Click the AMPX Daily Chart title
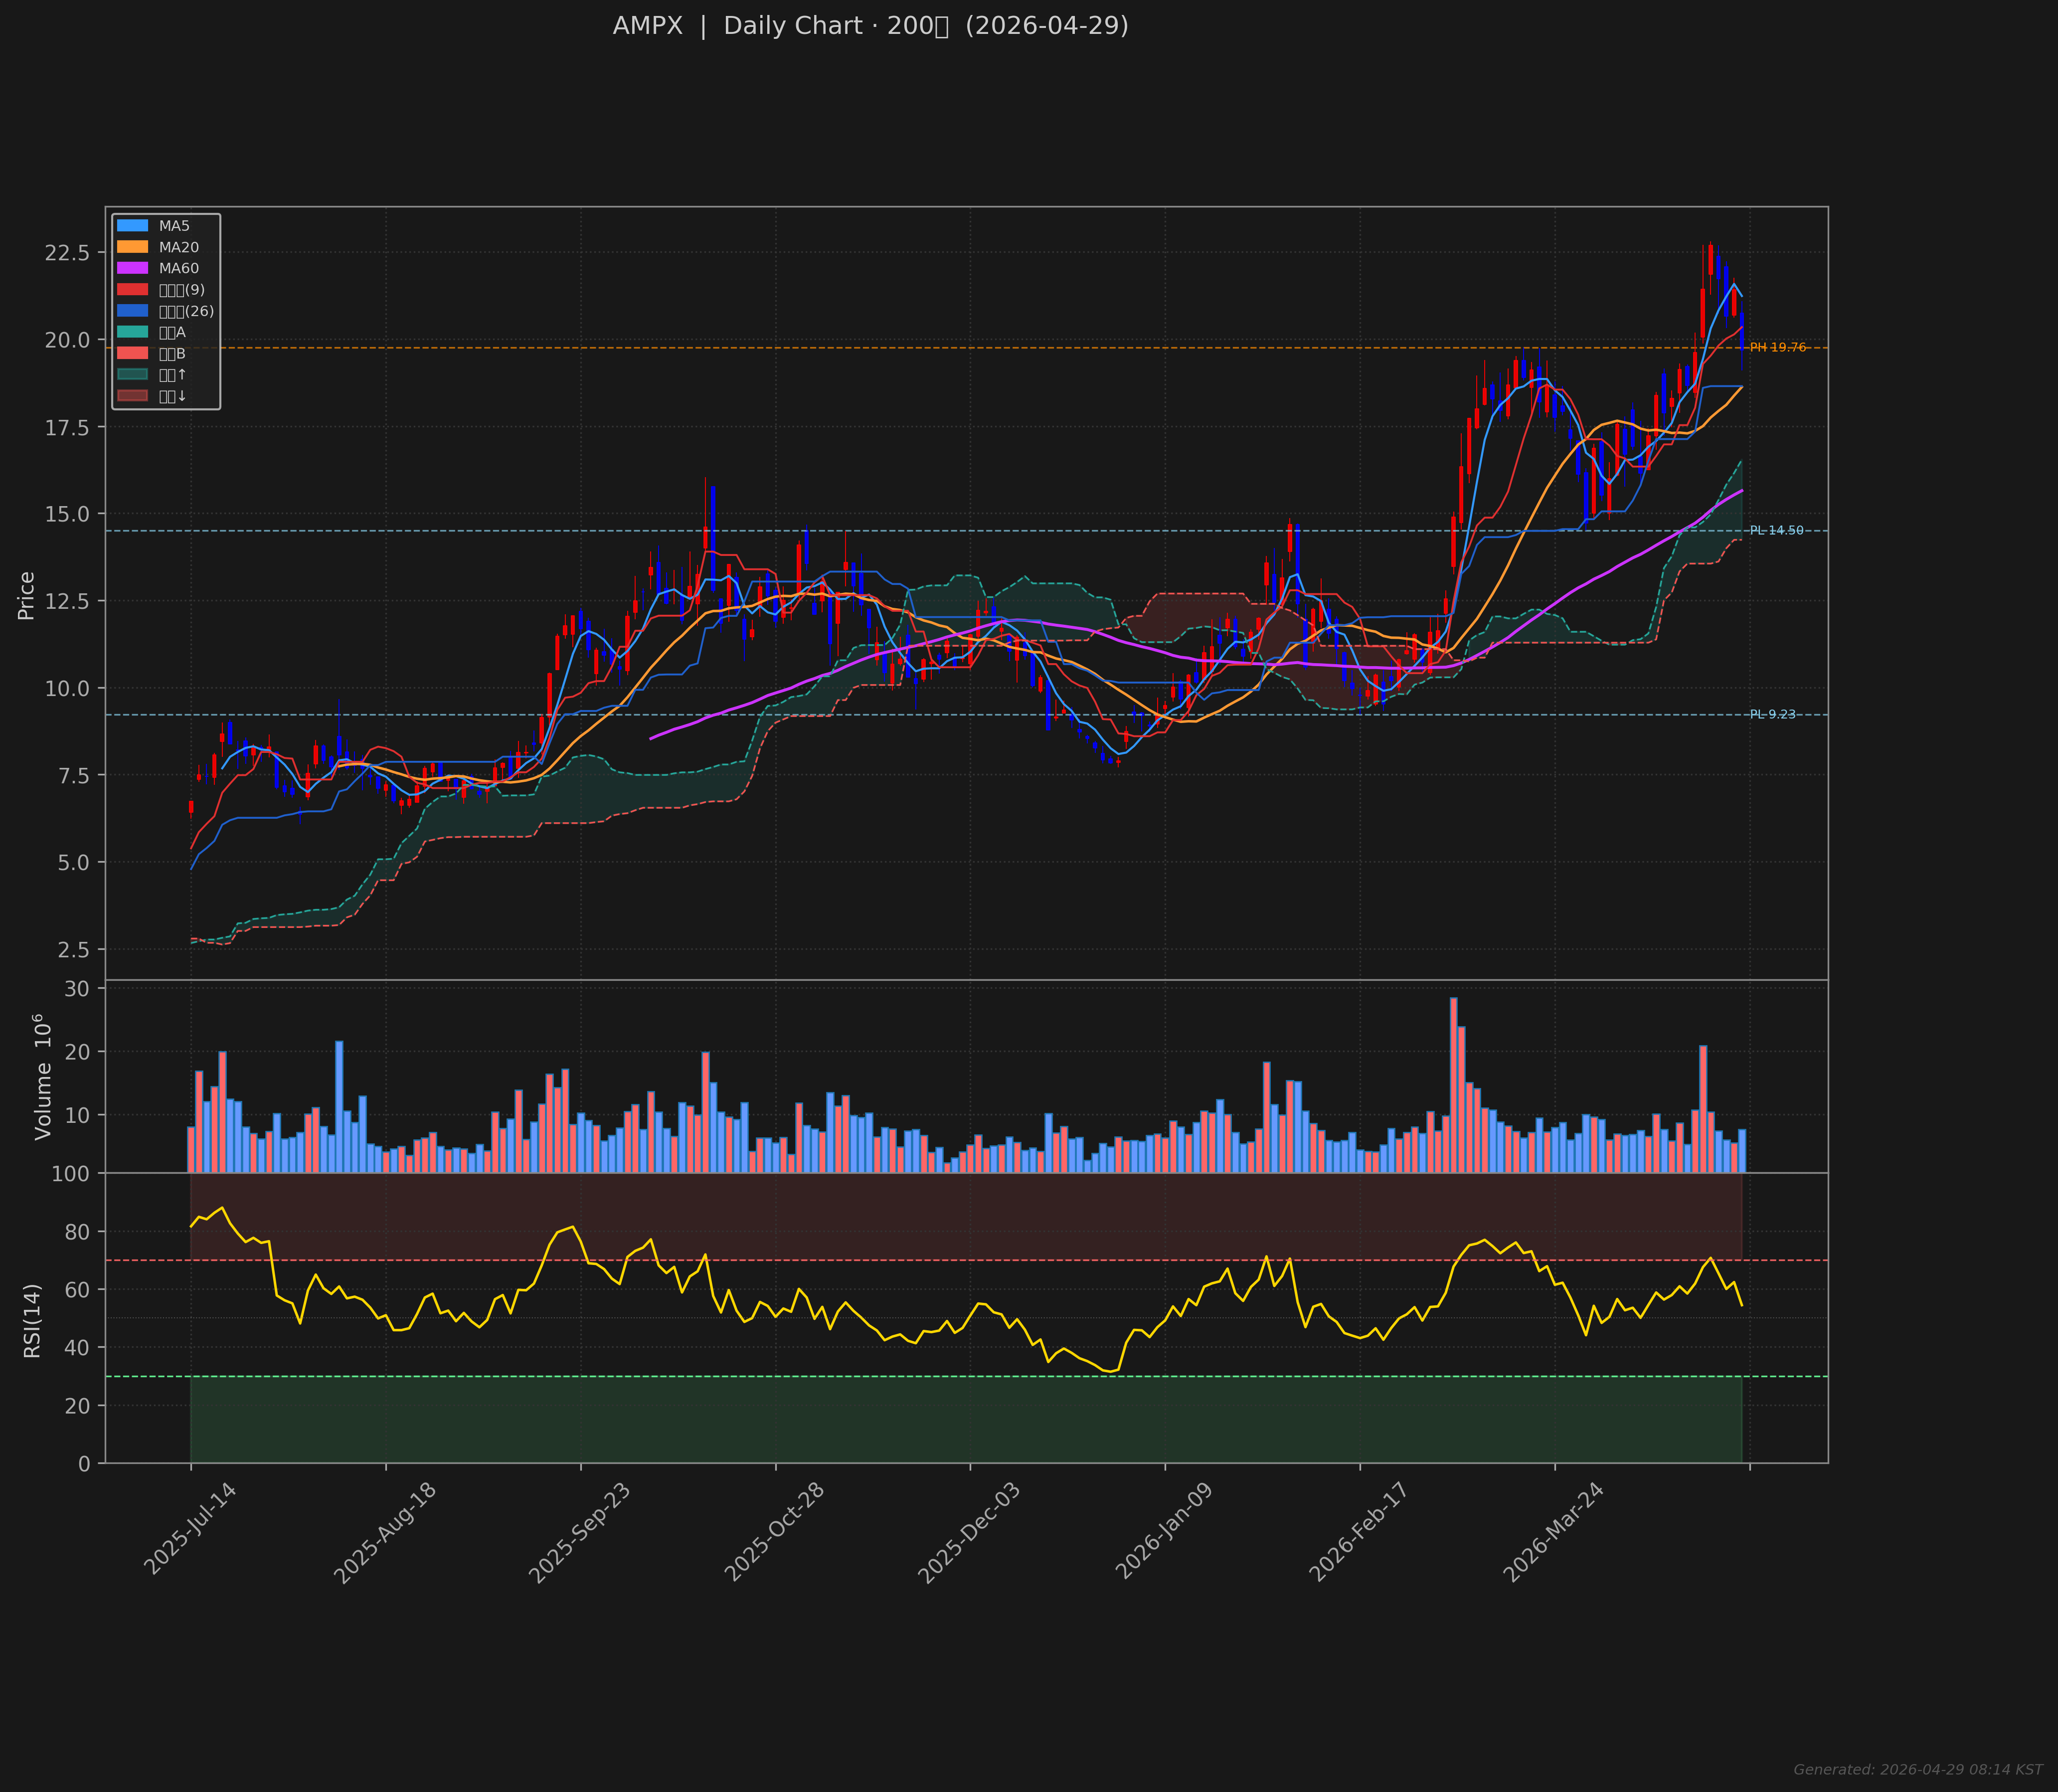 coord(870,26)
